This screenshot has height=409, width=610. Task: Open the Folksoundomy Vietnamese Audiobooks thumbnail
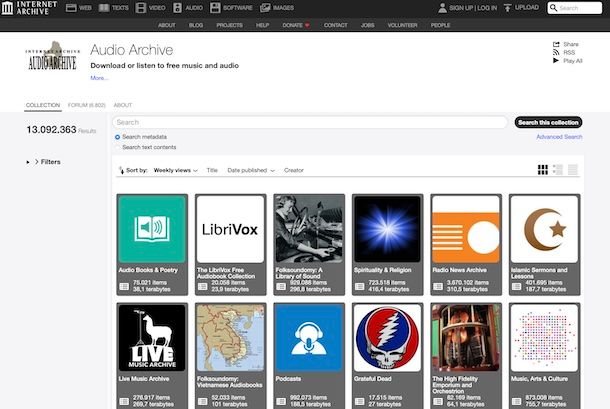coord(230,338)
